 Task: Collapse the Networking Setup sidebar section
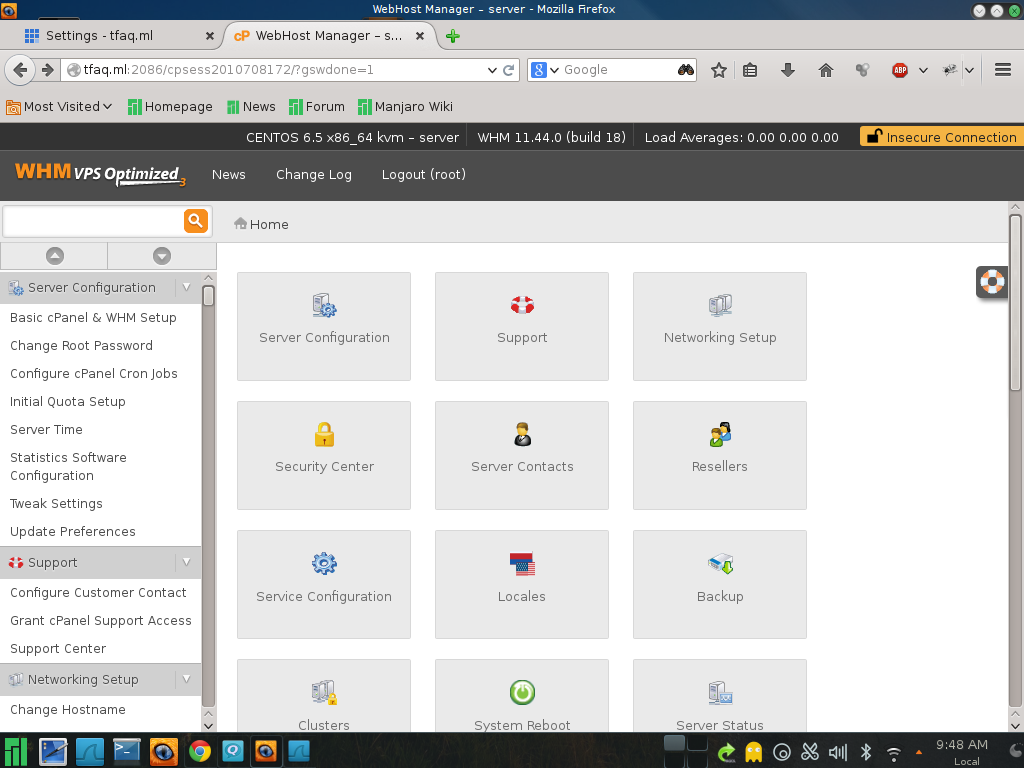coord(186,679)
